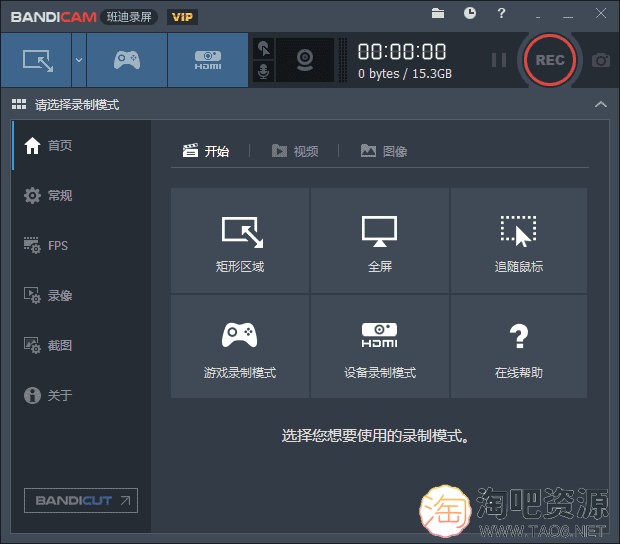620x544 pixels.
Task: Open the 录像 video settings sidebar item
Action: [81, 295]
